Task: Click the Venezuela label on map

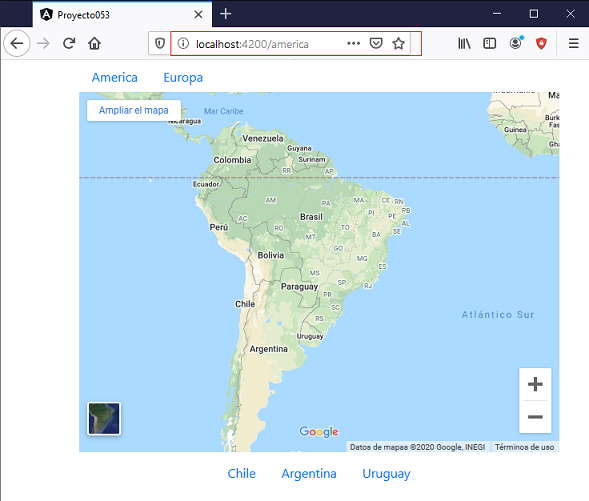Action: tap(263, 139)
